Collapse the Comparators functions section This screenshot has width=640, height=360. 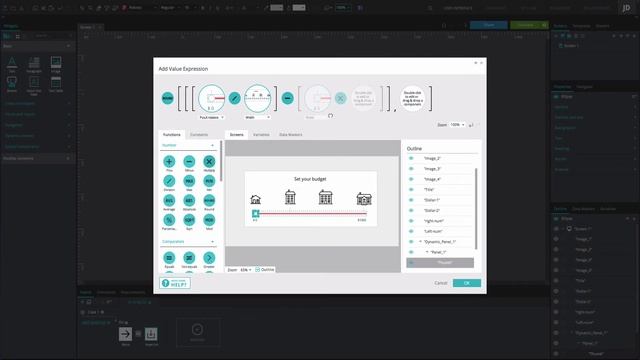tap(212, 242)
